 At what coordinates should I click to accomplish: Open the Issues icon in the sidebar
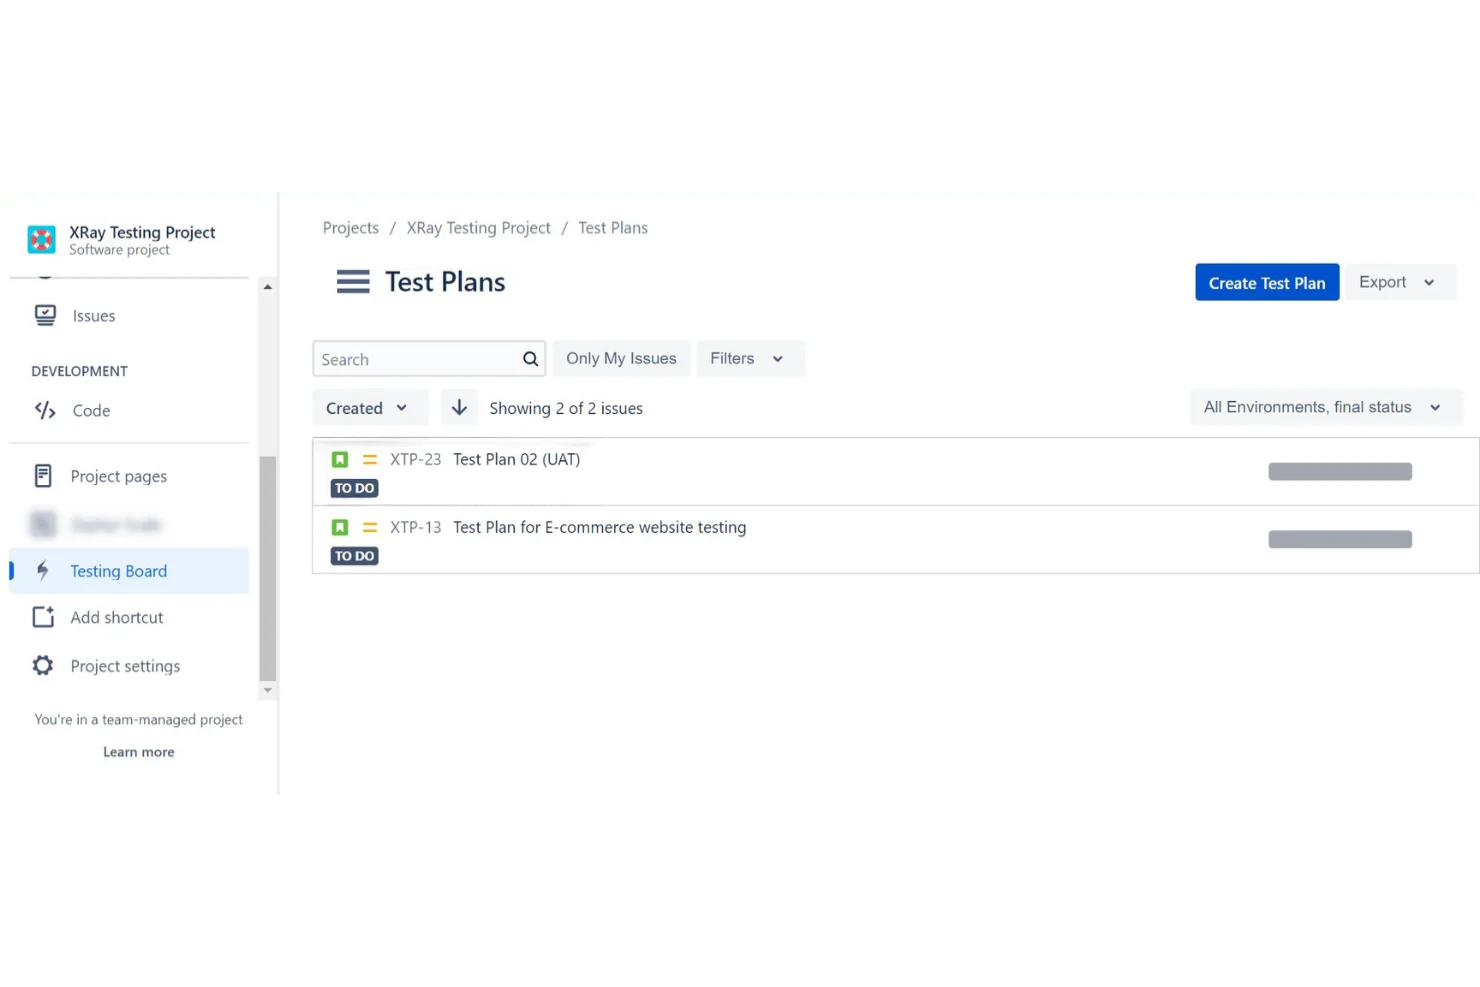tap(45, 315)
